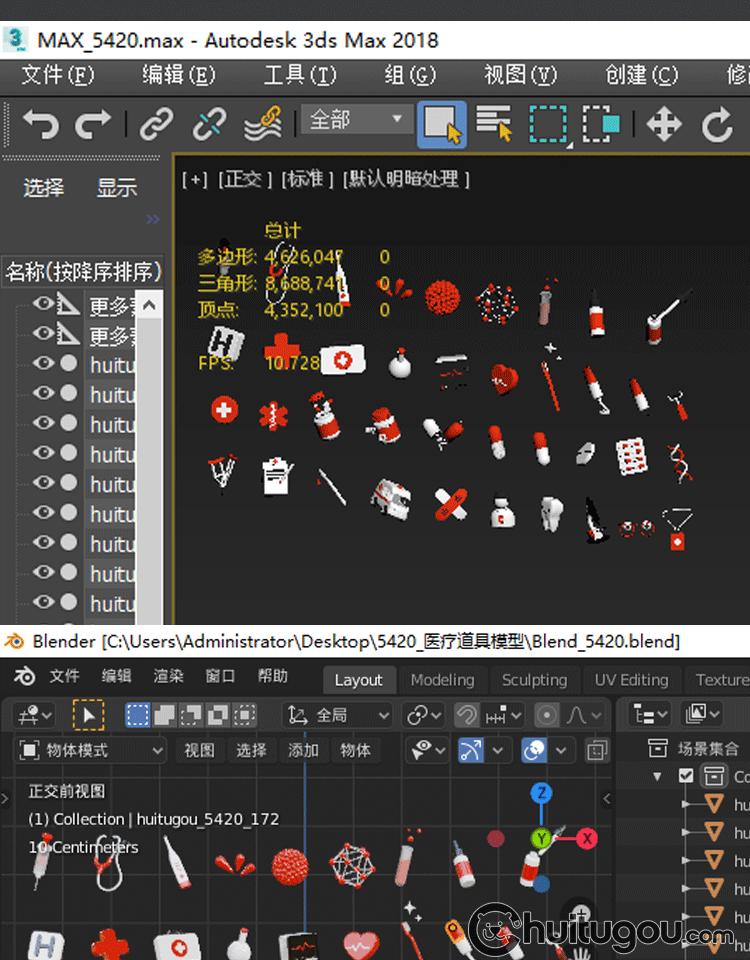Open the 全部 selection filter dropdown

pyautogui.click(x=357, y=120)
